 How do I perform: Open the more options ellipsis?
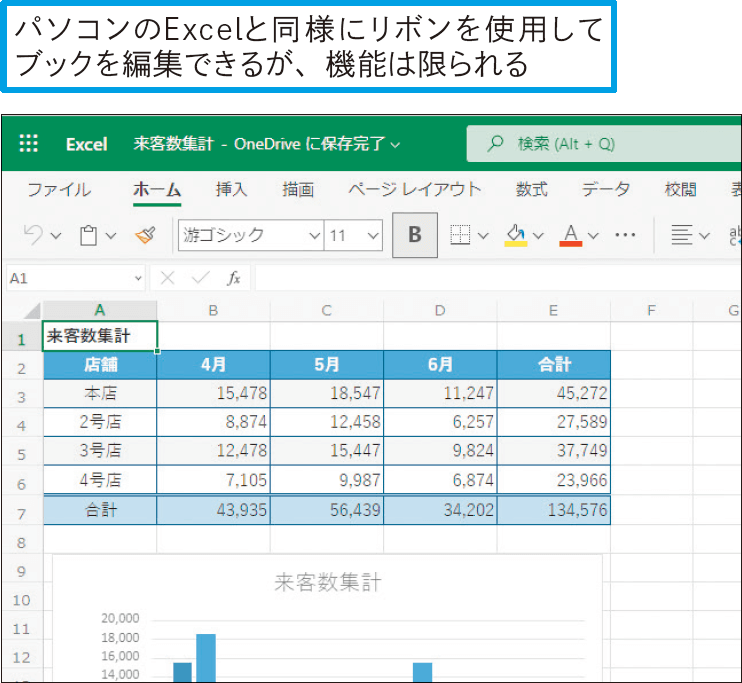pos(625,235)
